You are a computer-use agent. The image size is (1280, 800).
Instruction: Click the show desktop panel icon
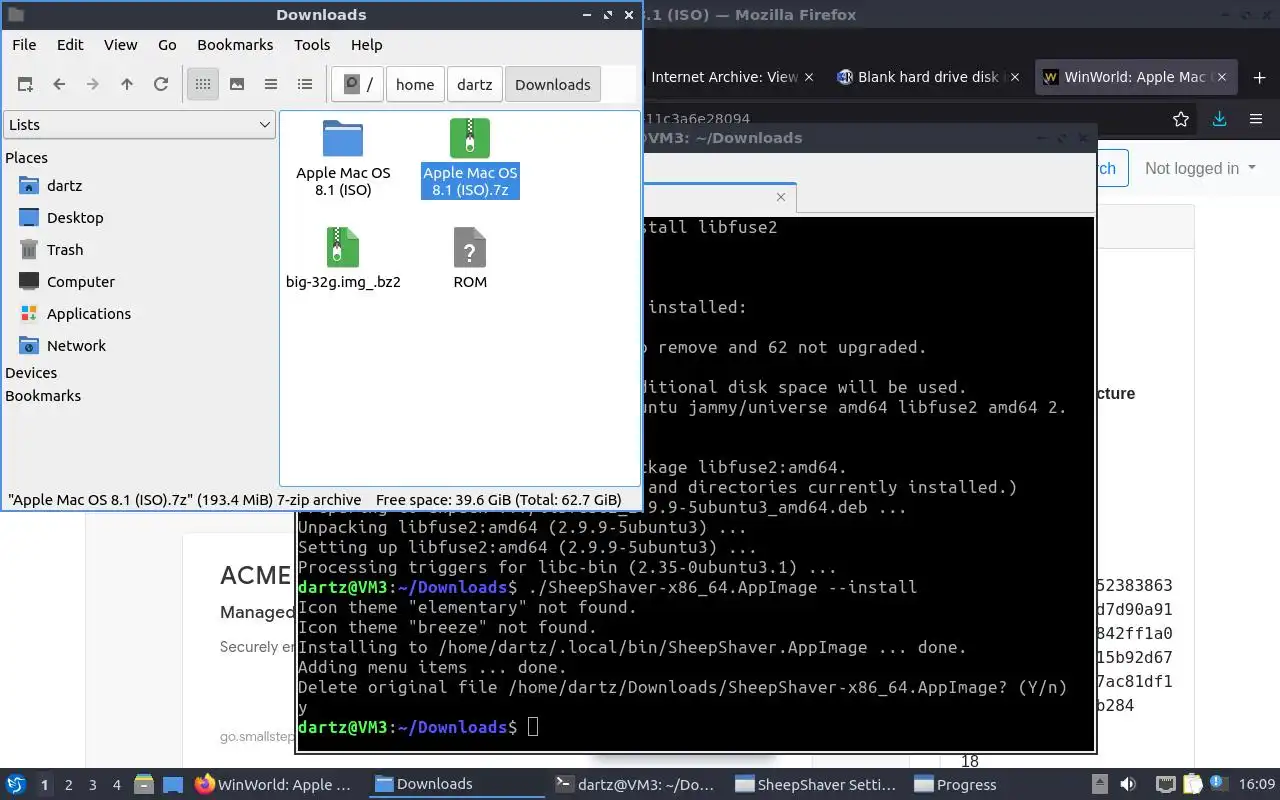(x=172, y=784)
